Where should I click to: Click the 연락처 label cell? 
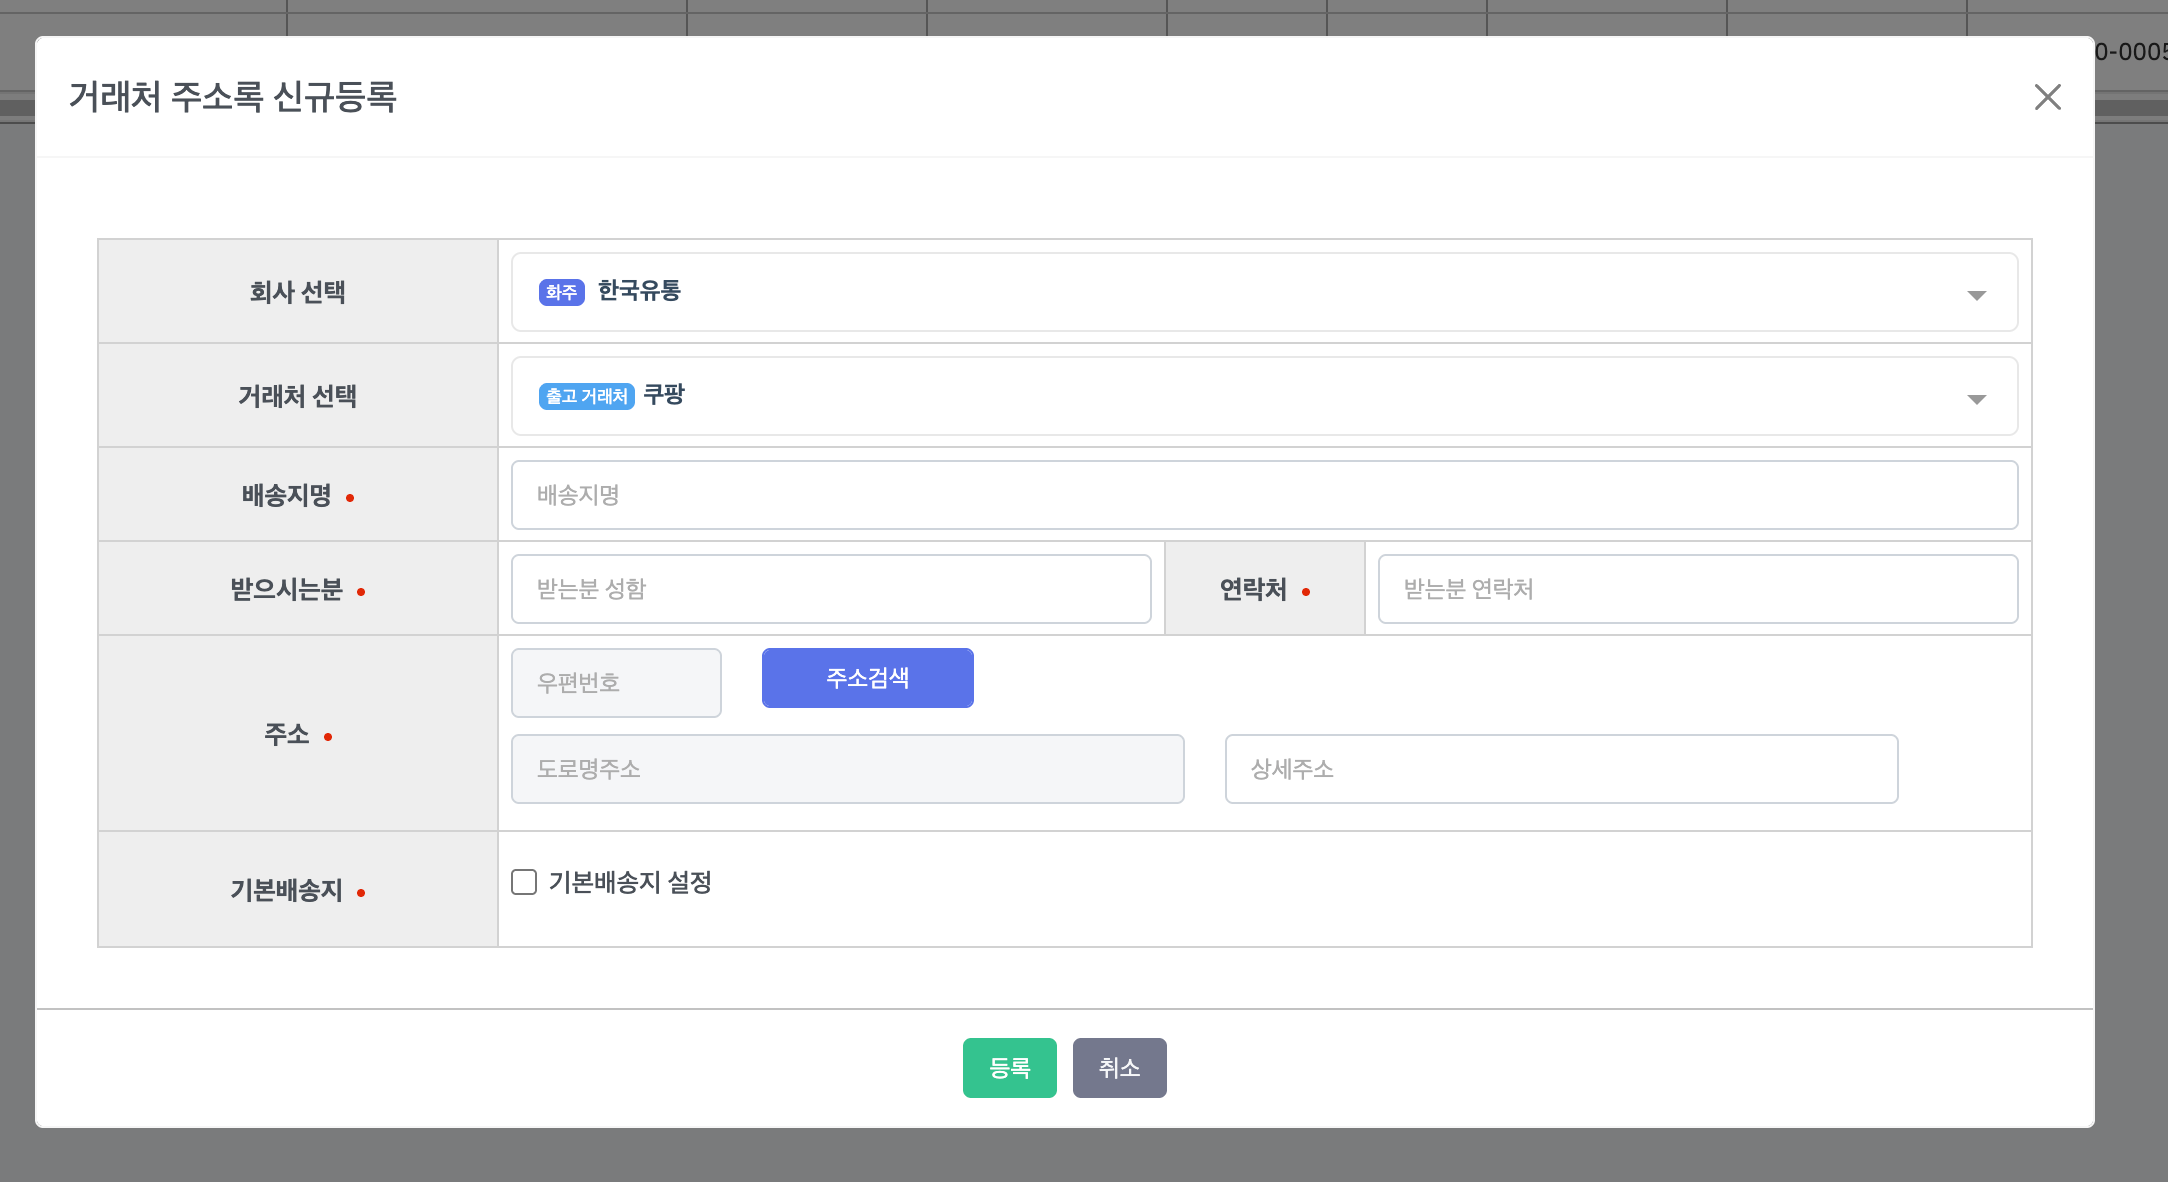tap(1264, 589)
